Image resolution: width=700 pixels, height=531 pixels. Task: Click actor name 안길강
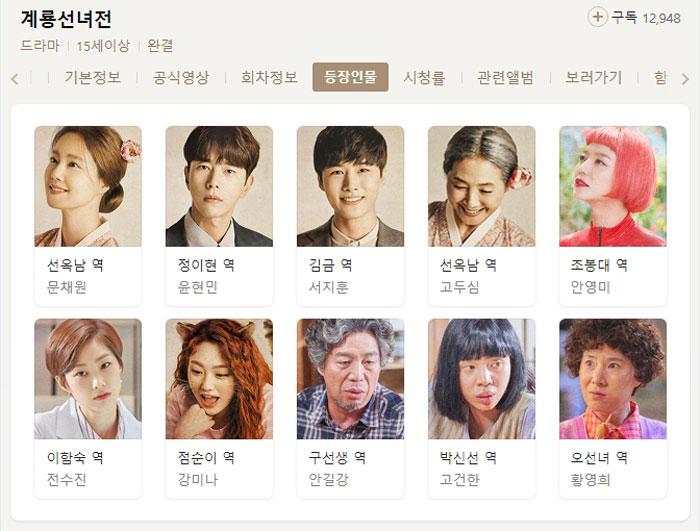click(329, 480)
